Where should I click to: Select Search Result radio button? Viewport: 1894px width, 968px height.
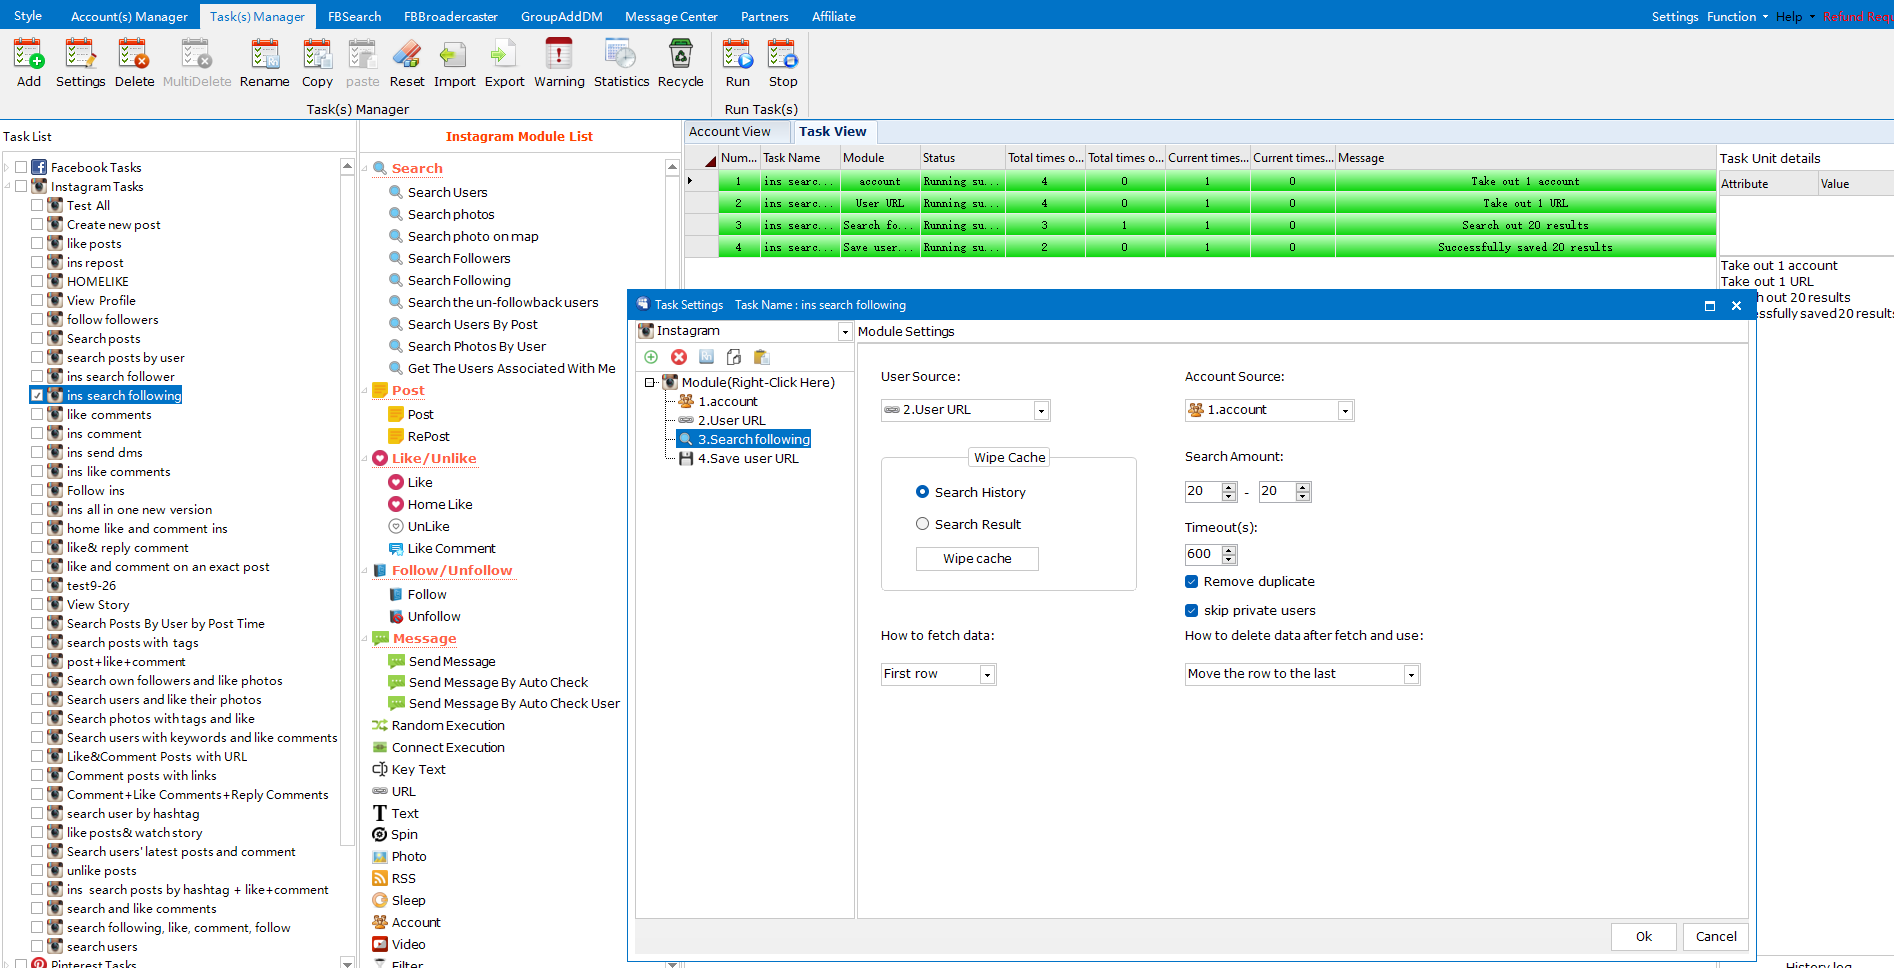(922, 524)
